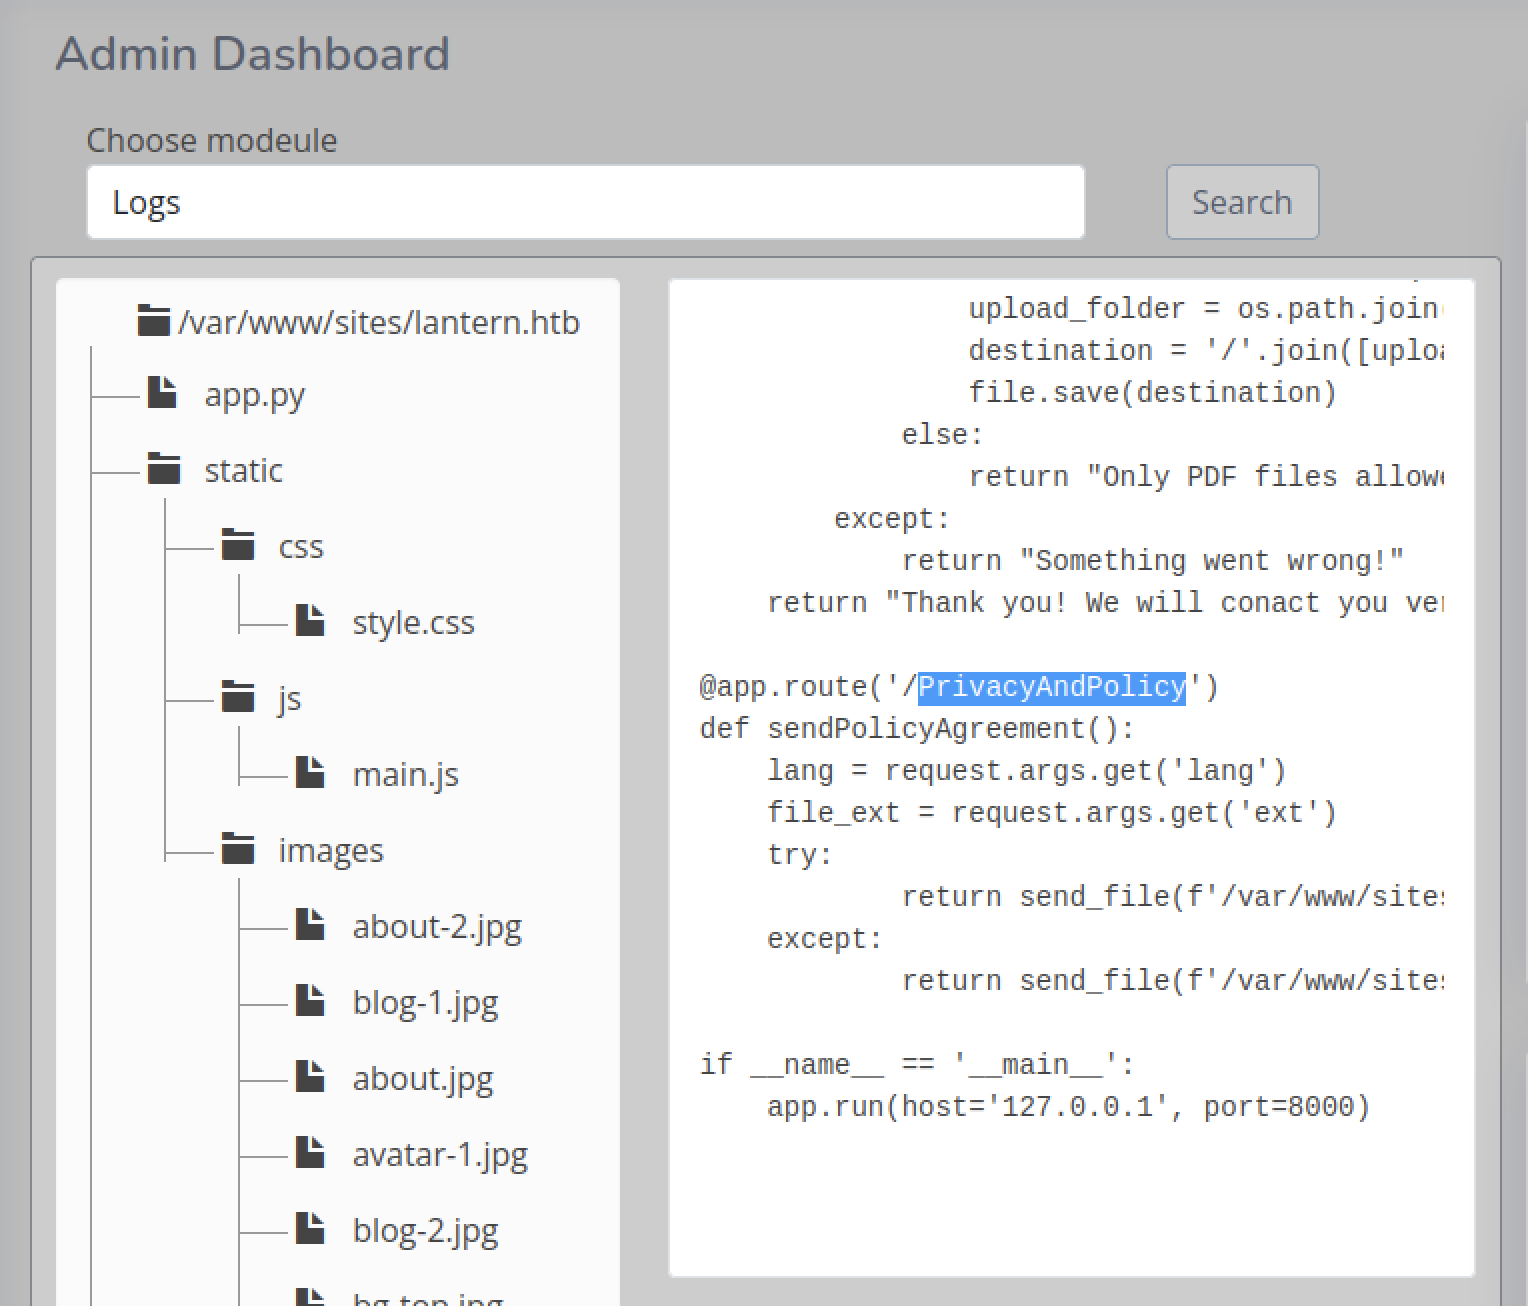
Task: Click the blog-2.jpg file icon
Action: tap(310, 1229)
